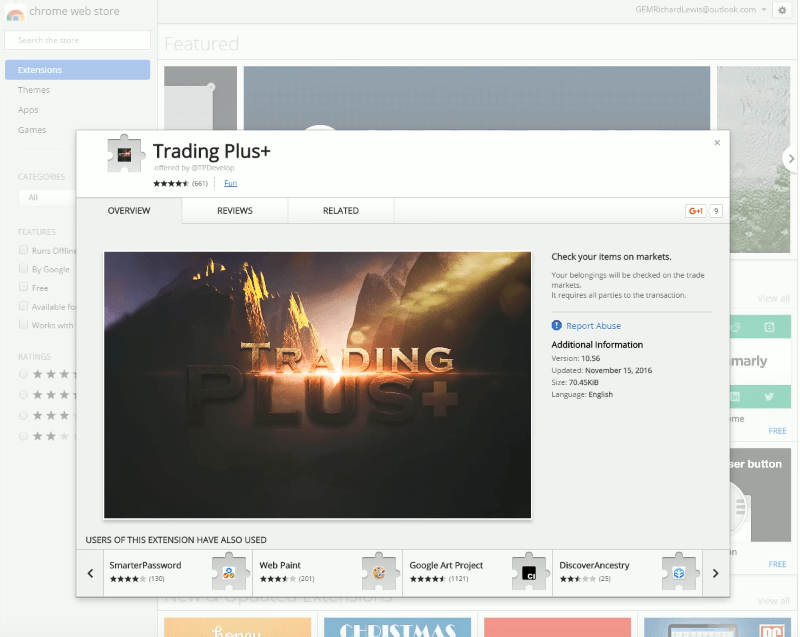Screen dimensions: 800x637
Task: Select Extensions in the sidebar
Action: coord(78,70)
